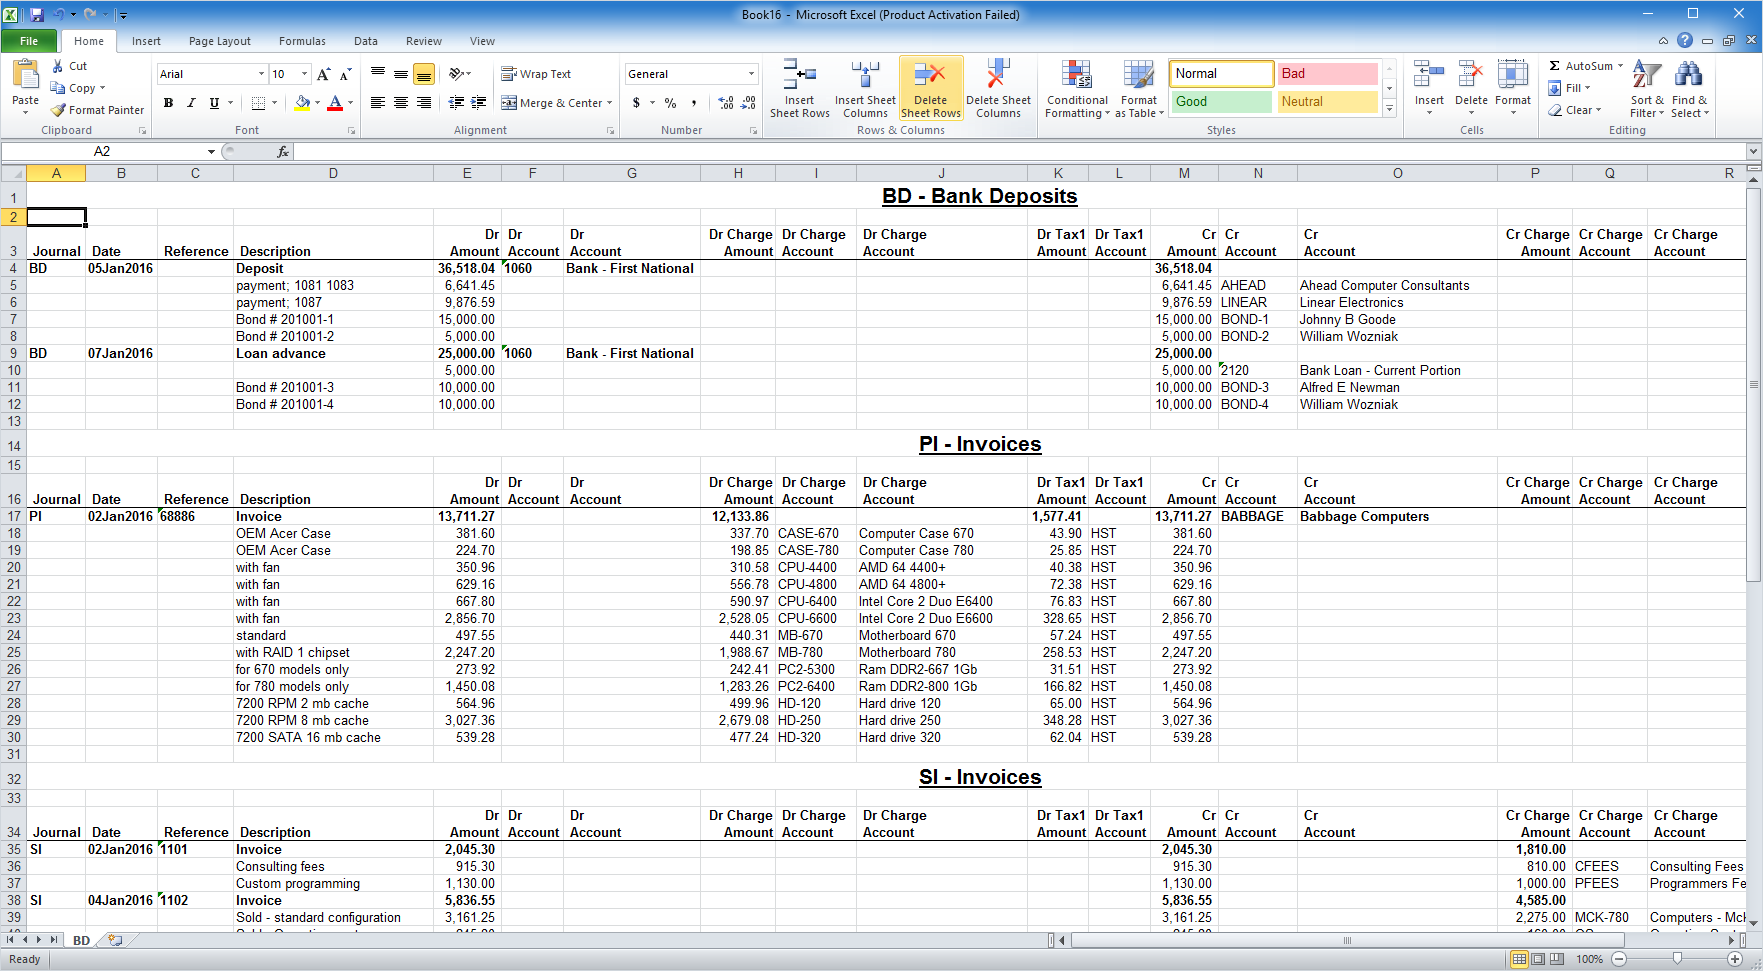Click the Insert Sheet Rows icon
Screen dimensions: 1763x971
click(799, 76)
